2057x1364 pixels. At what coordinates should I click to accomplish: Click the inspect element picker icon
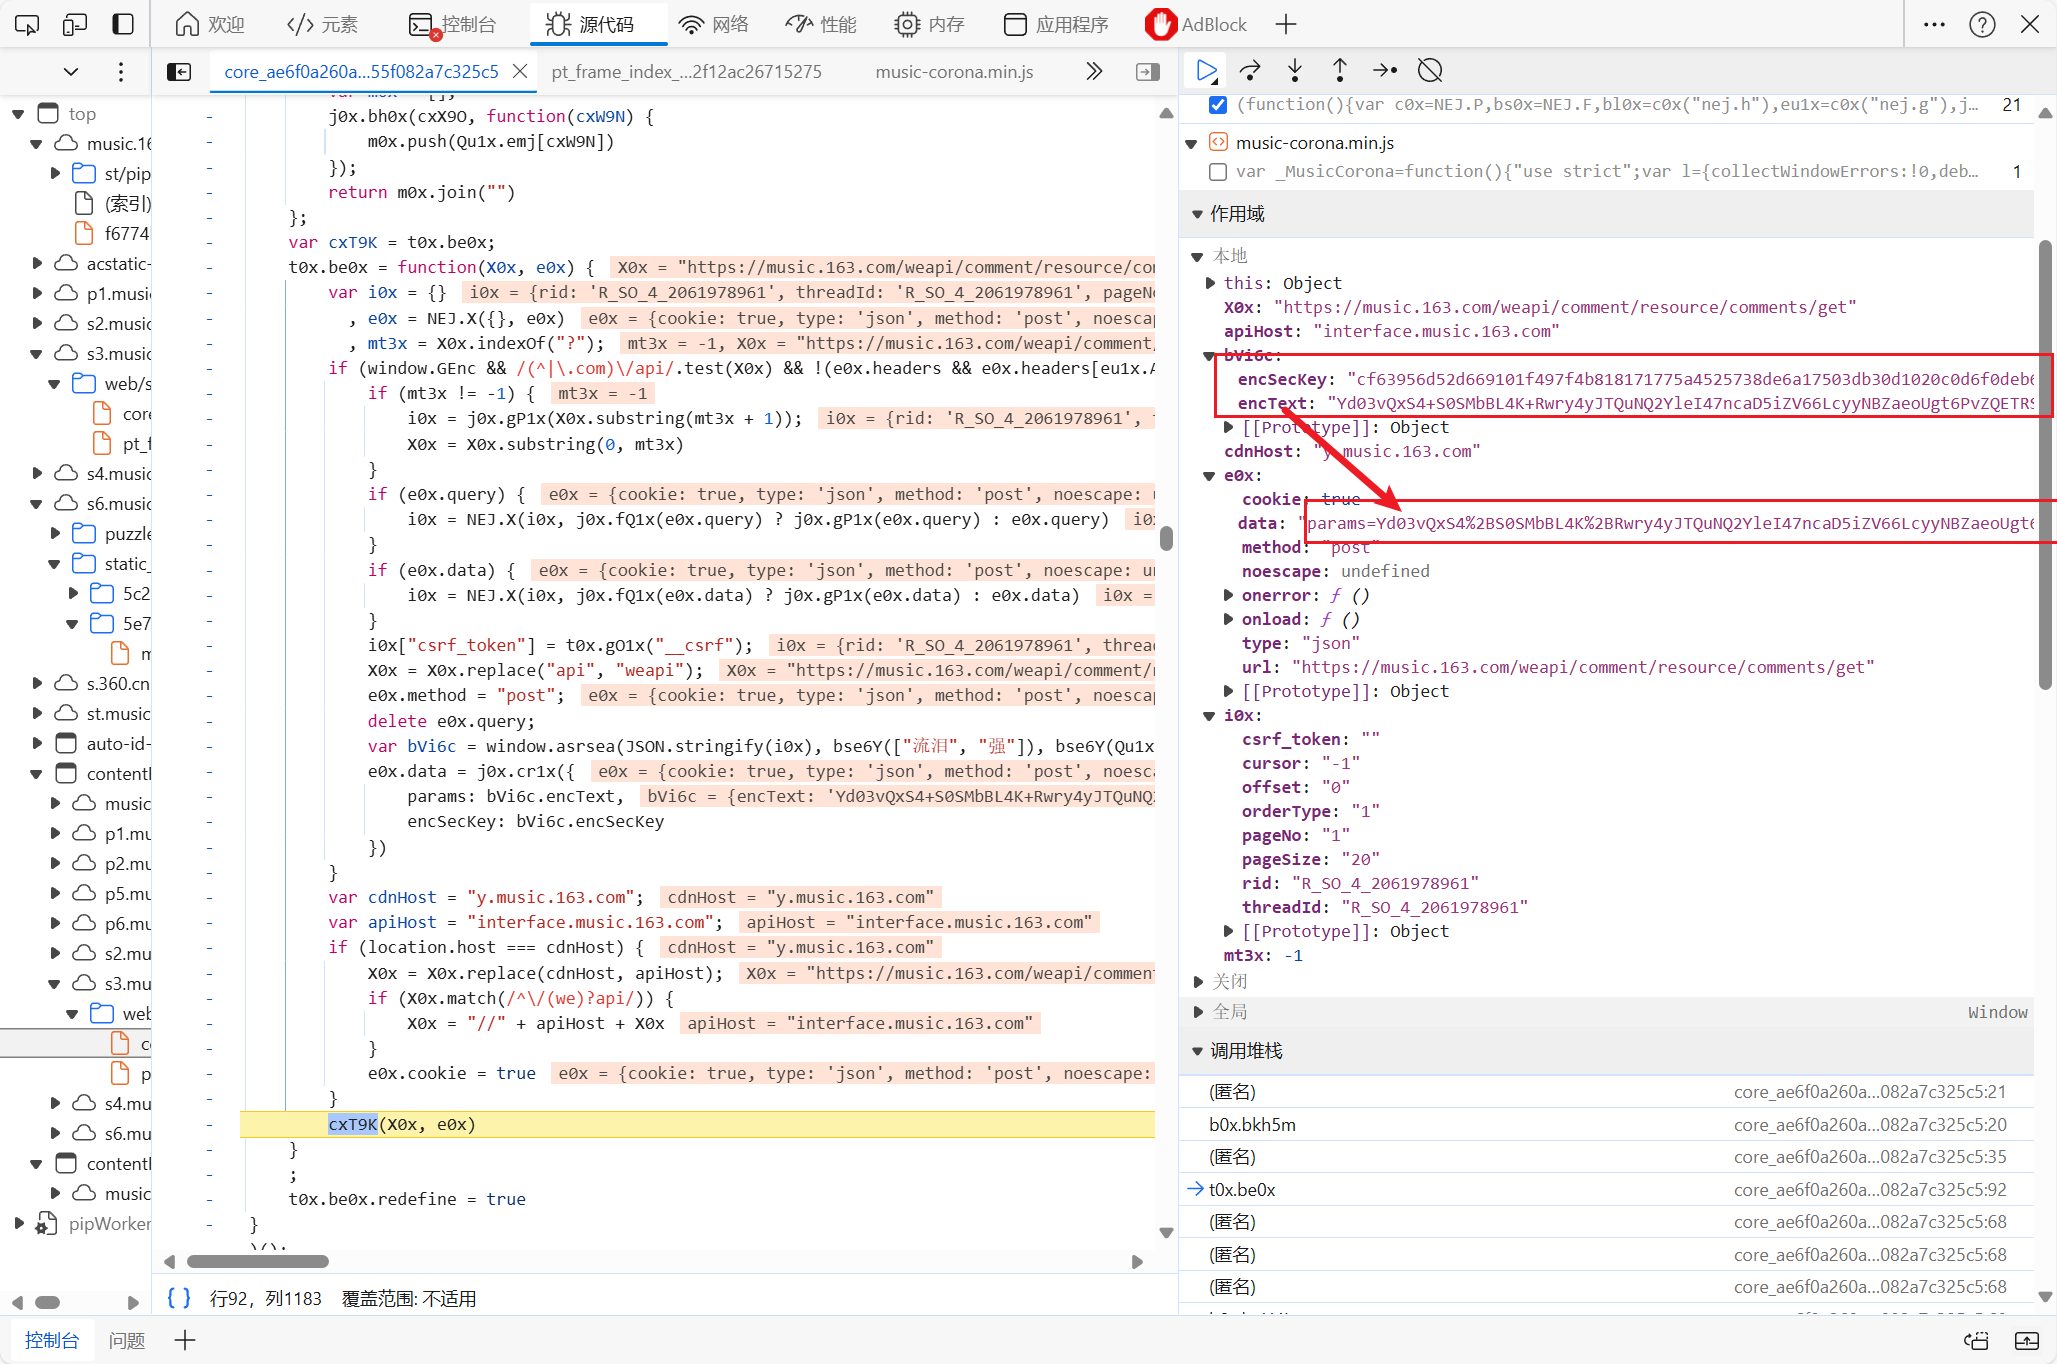coord(27,24)
